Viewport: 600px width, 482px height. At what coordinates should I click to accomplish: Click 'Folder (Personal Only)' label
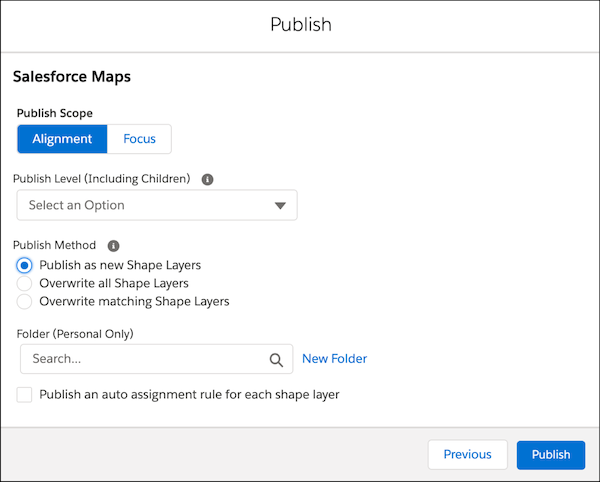coord(75,334)
